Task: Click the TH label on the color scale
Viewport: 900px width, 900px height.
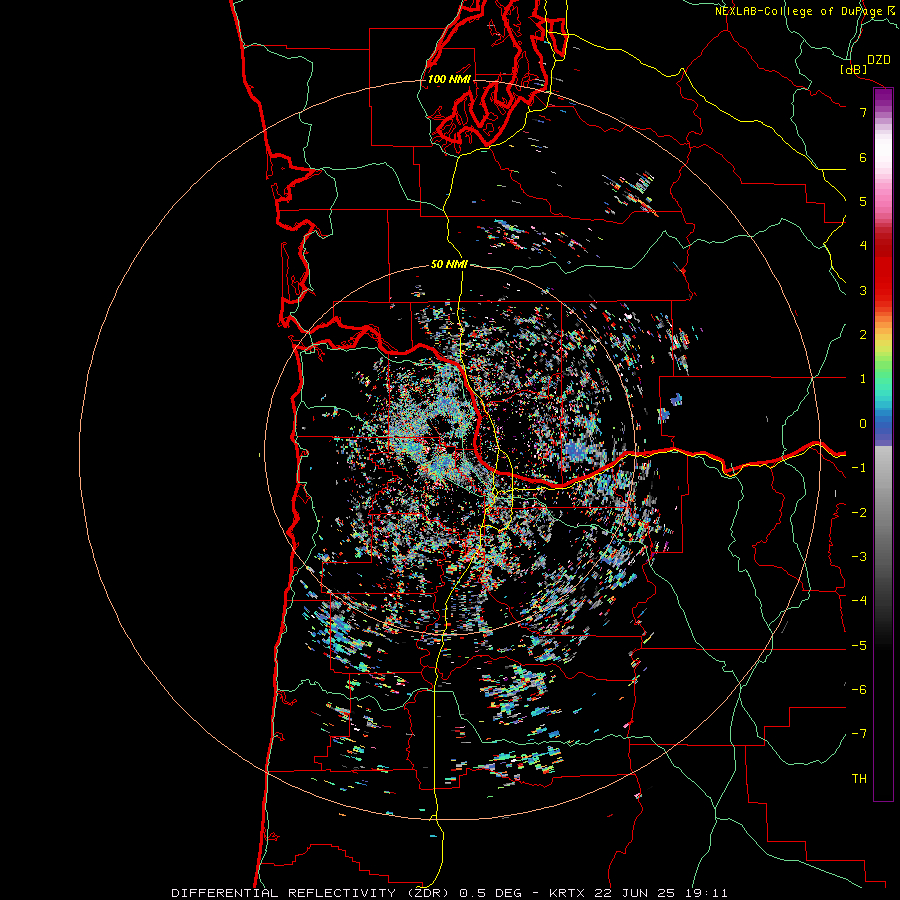Action: [859, 778]
